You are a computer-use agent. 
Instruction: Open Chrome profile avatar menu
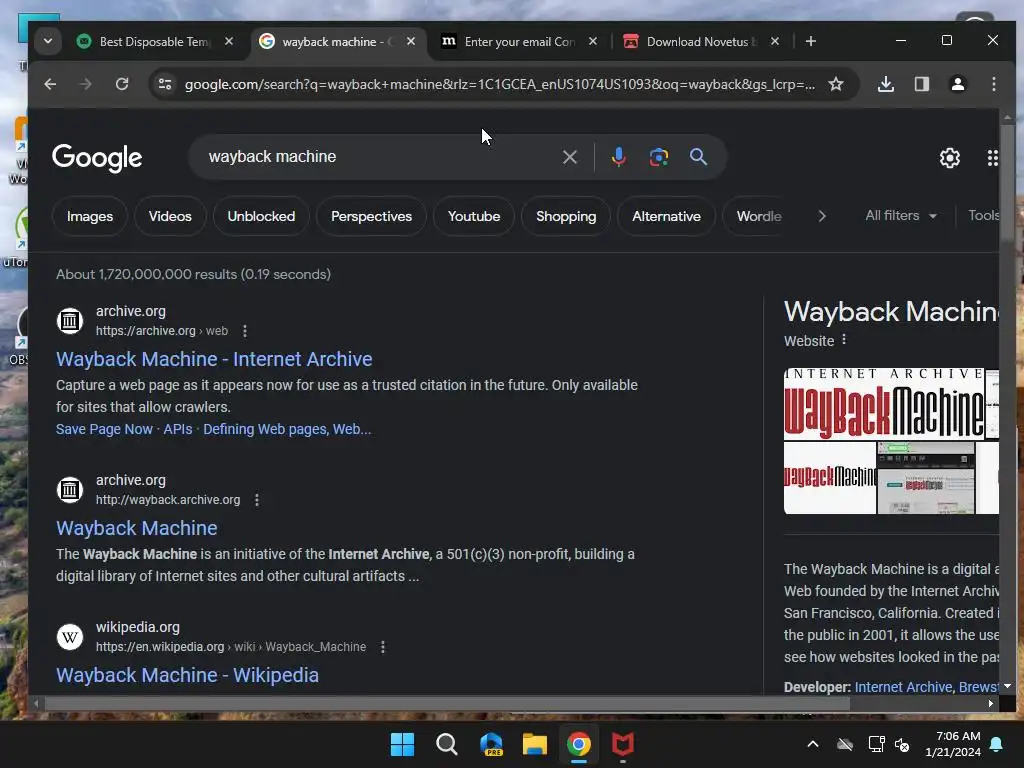(957, 84)
